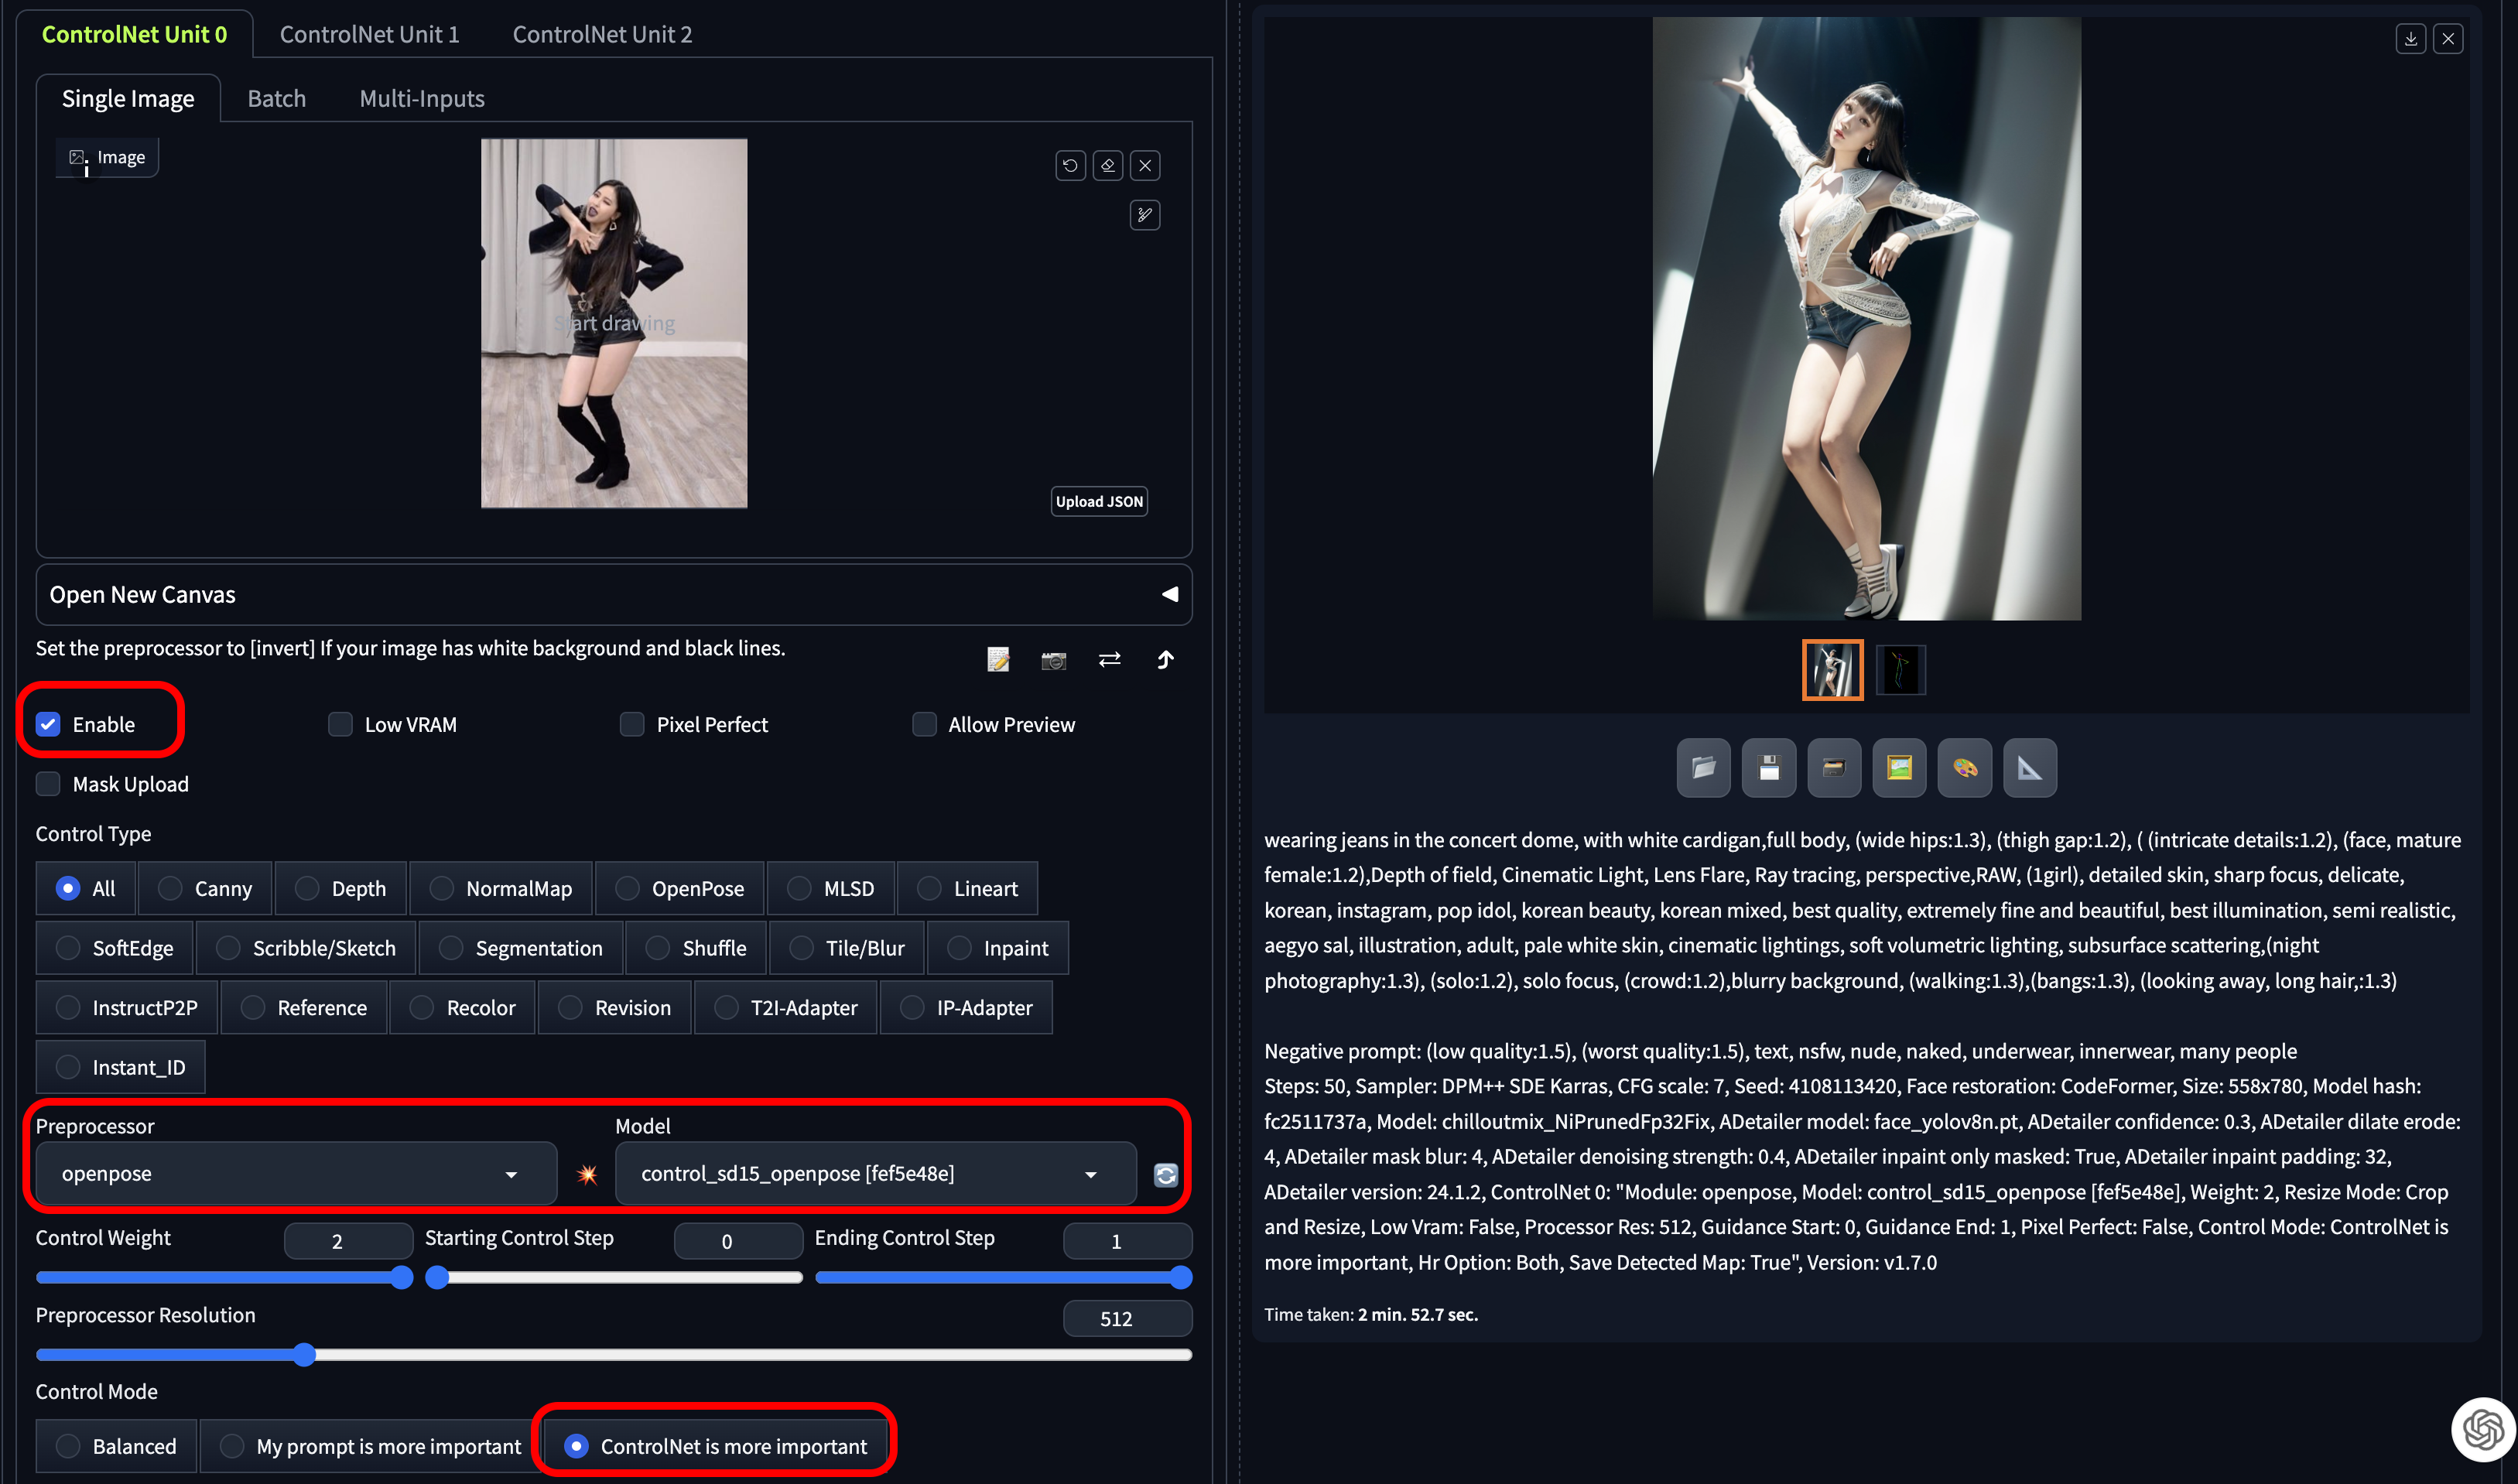
Task: Open the Preprocessor dropdown
Action: (296, 1174)
